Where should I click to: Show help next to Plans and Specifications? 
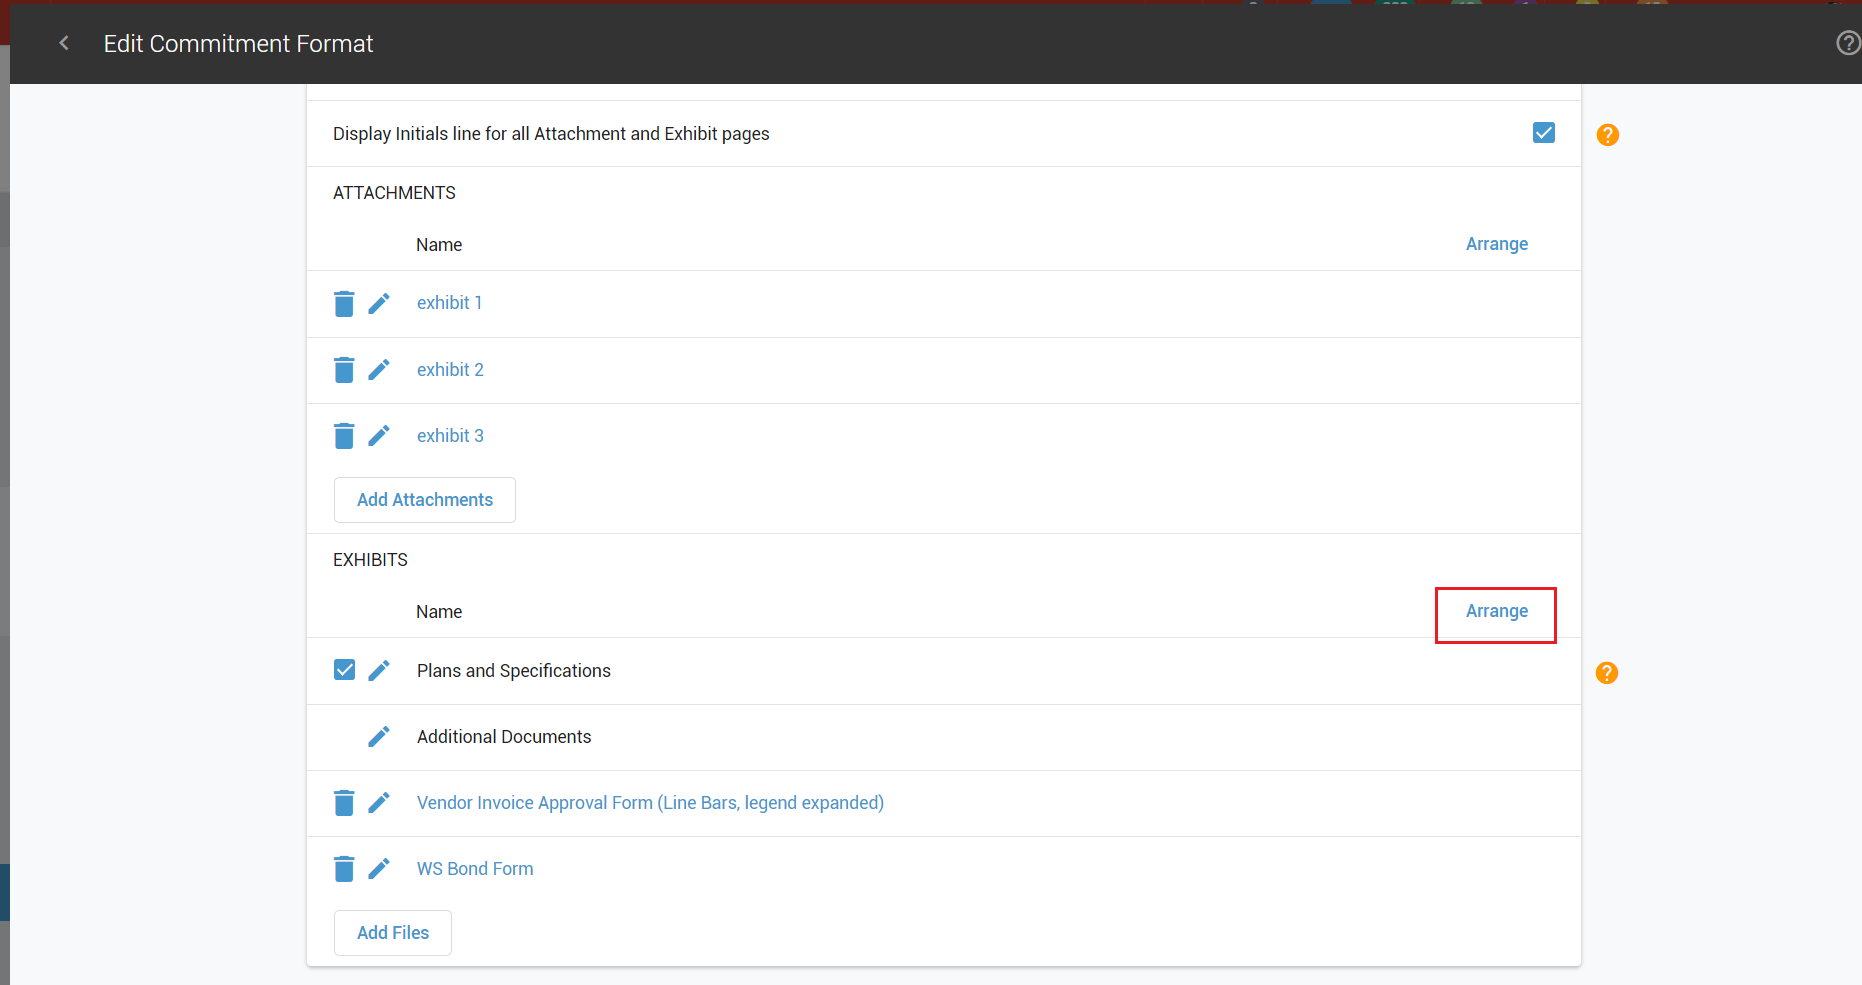pyautogui.click(x=1606, y=673)
